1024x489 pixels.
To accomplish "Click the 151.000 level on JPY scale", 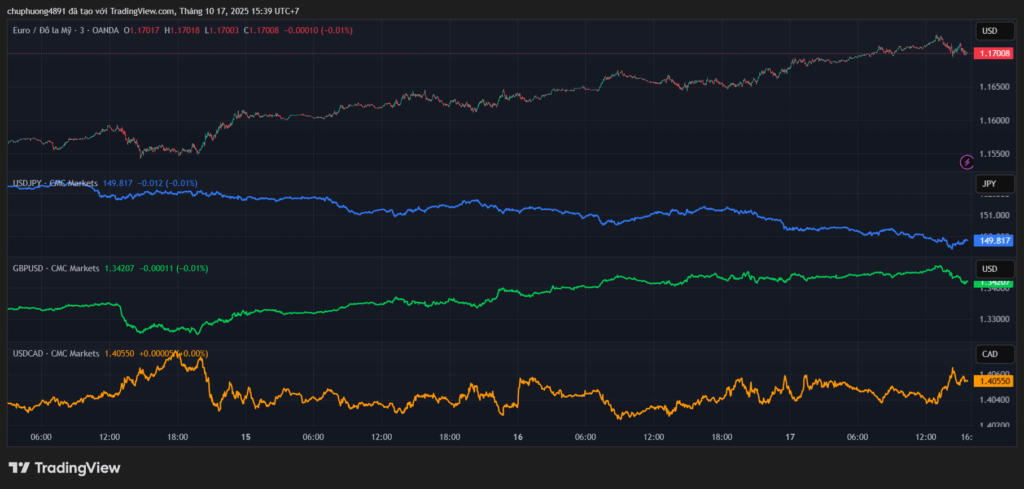I will (x=994, y=215).
